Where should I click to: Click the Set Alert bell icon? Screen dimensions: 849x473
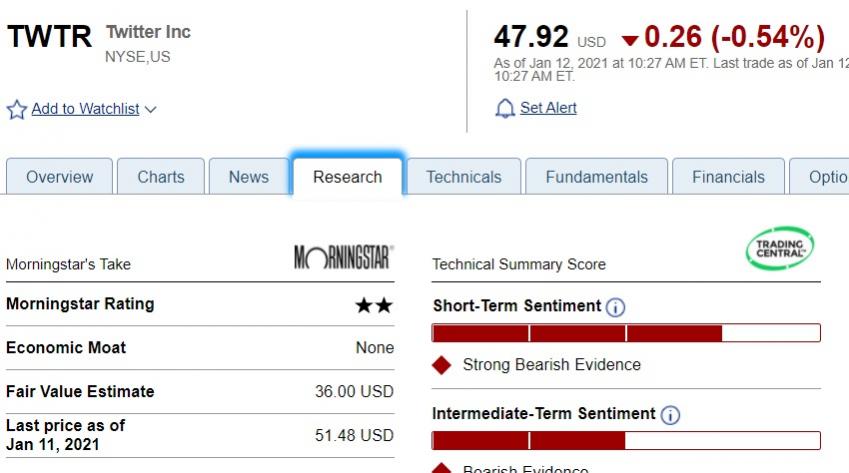(505, 108)
